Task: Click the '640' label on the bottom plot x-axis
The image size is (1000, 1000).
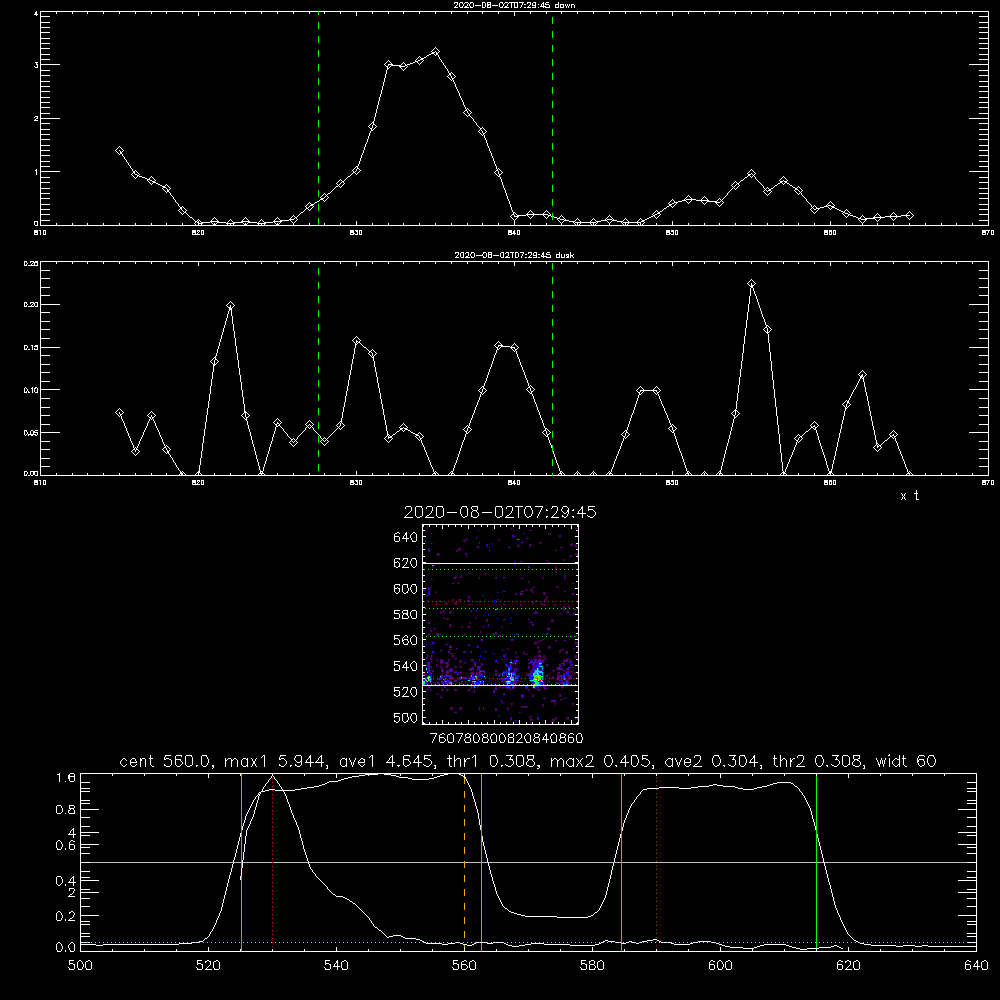Action: pyautogui.click(x=976, y=966)
